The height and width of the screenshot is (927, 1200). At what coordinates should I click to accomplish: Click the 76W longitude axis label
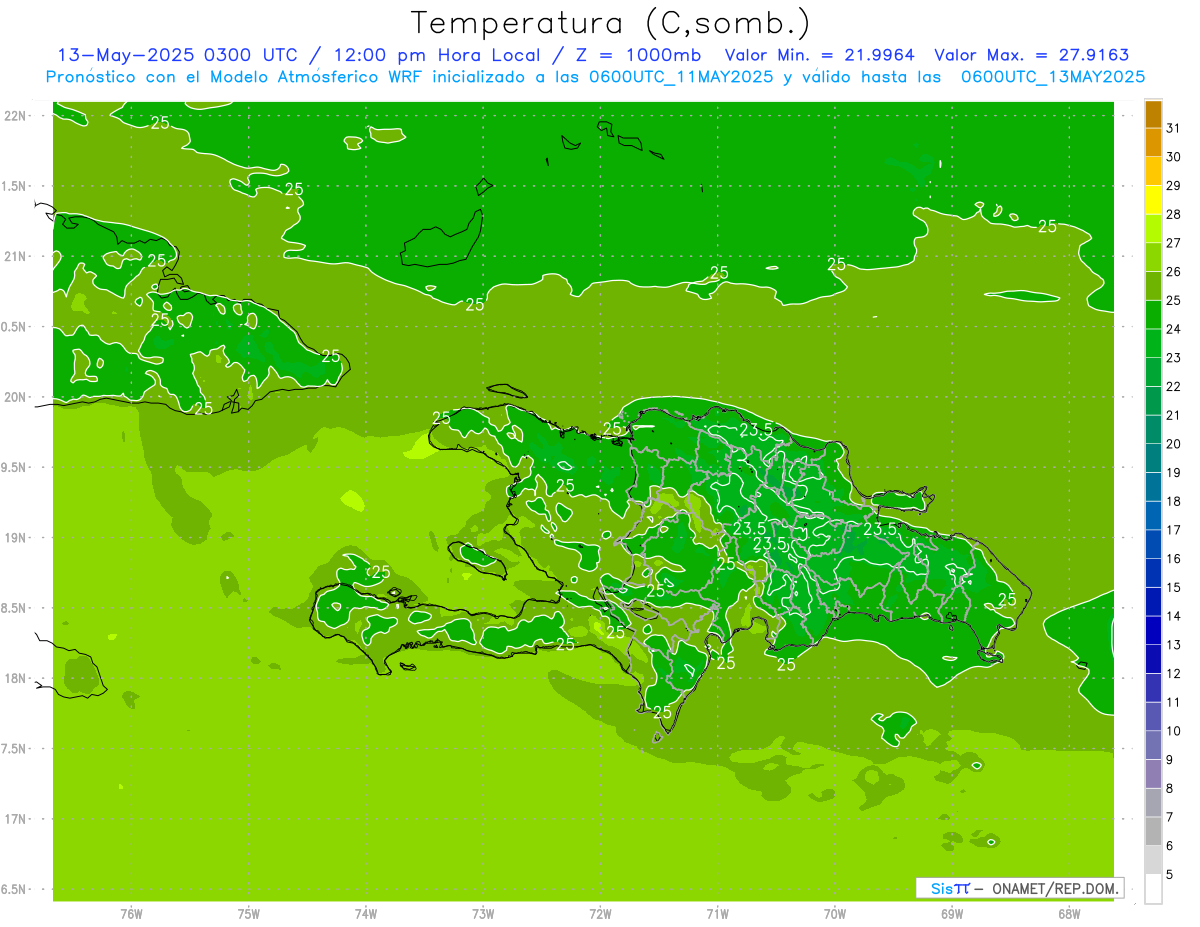click(131, 913)
